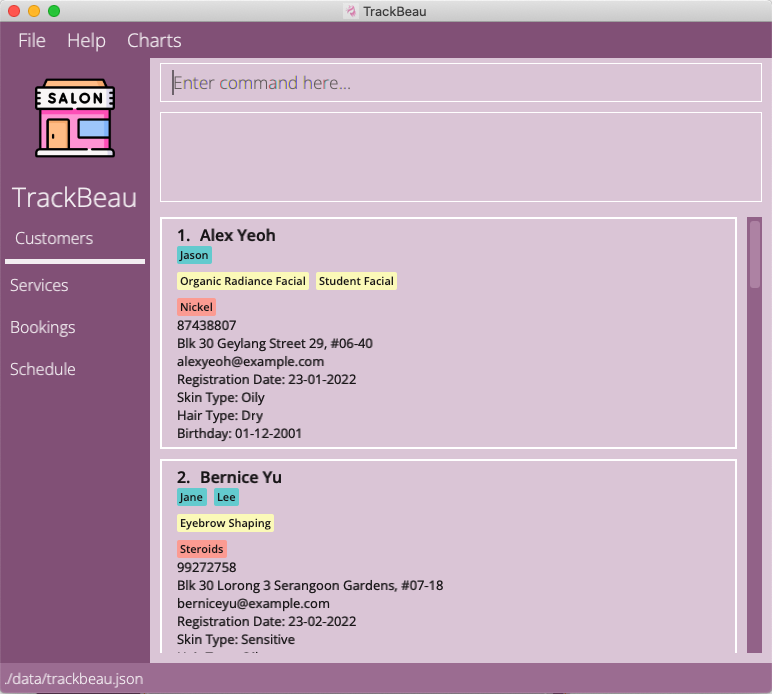Image resolution: width=772 pixels, height=694 pixels.
Task: Select the Alex Yeoh customer card
Action: tap(448, 333)
